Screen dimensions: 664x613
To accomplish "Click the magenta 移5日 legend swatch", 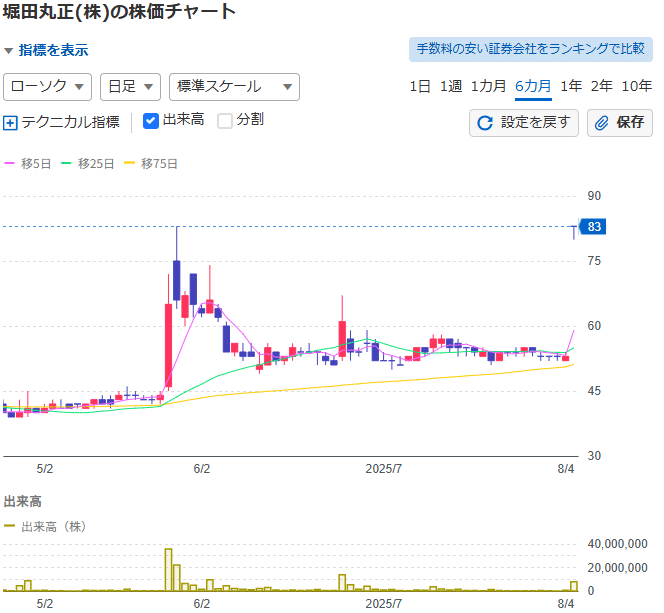I will (9, 163).
